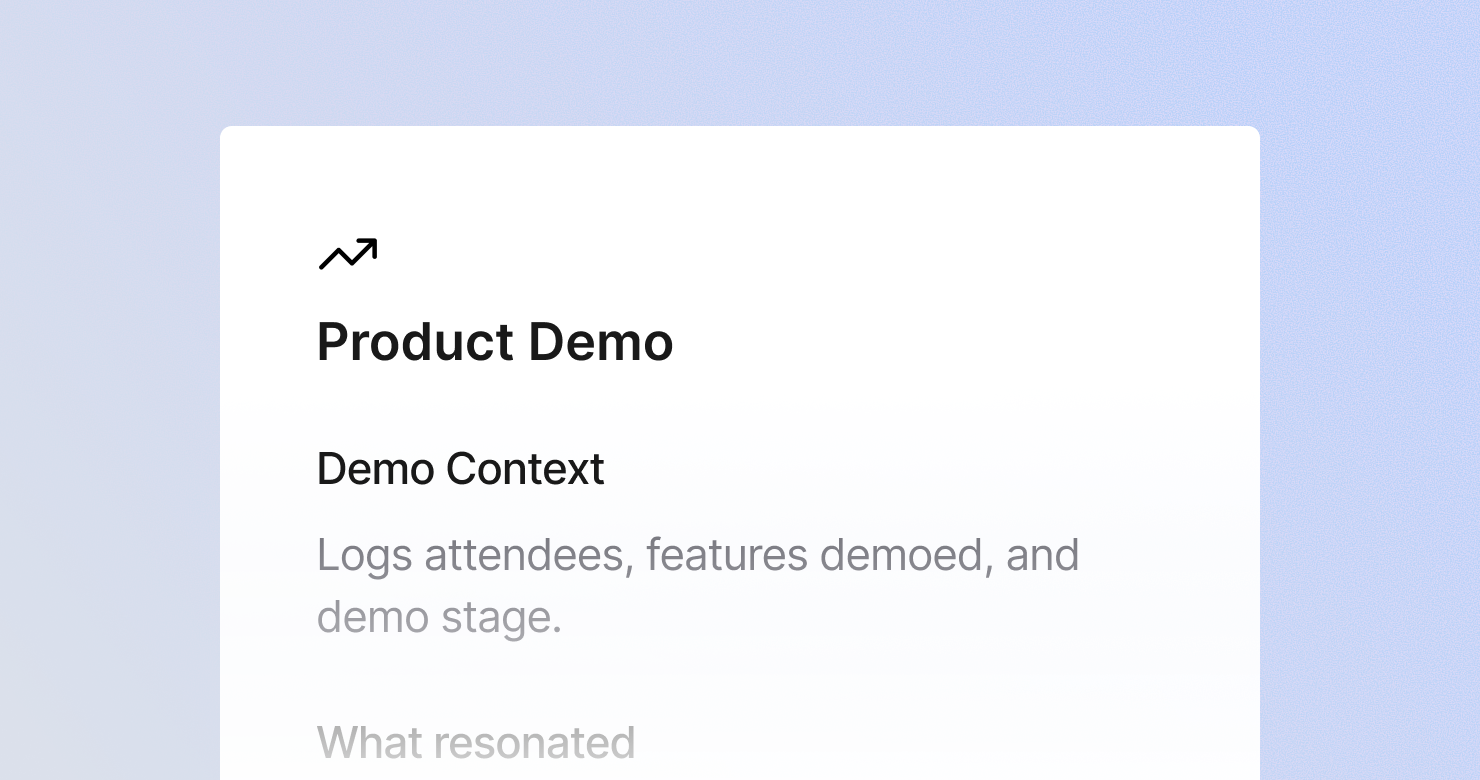Select the Product Demo title
Viewport: 1480px width, 780px height.
[x=495, y=343]
